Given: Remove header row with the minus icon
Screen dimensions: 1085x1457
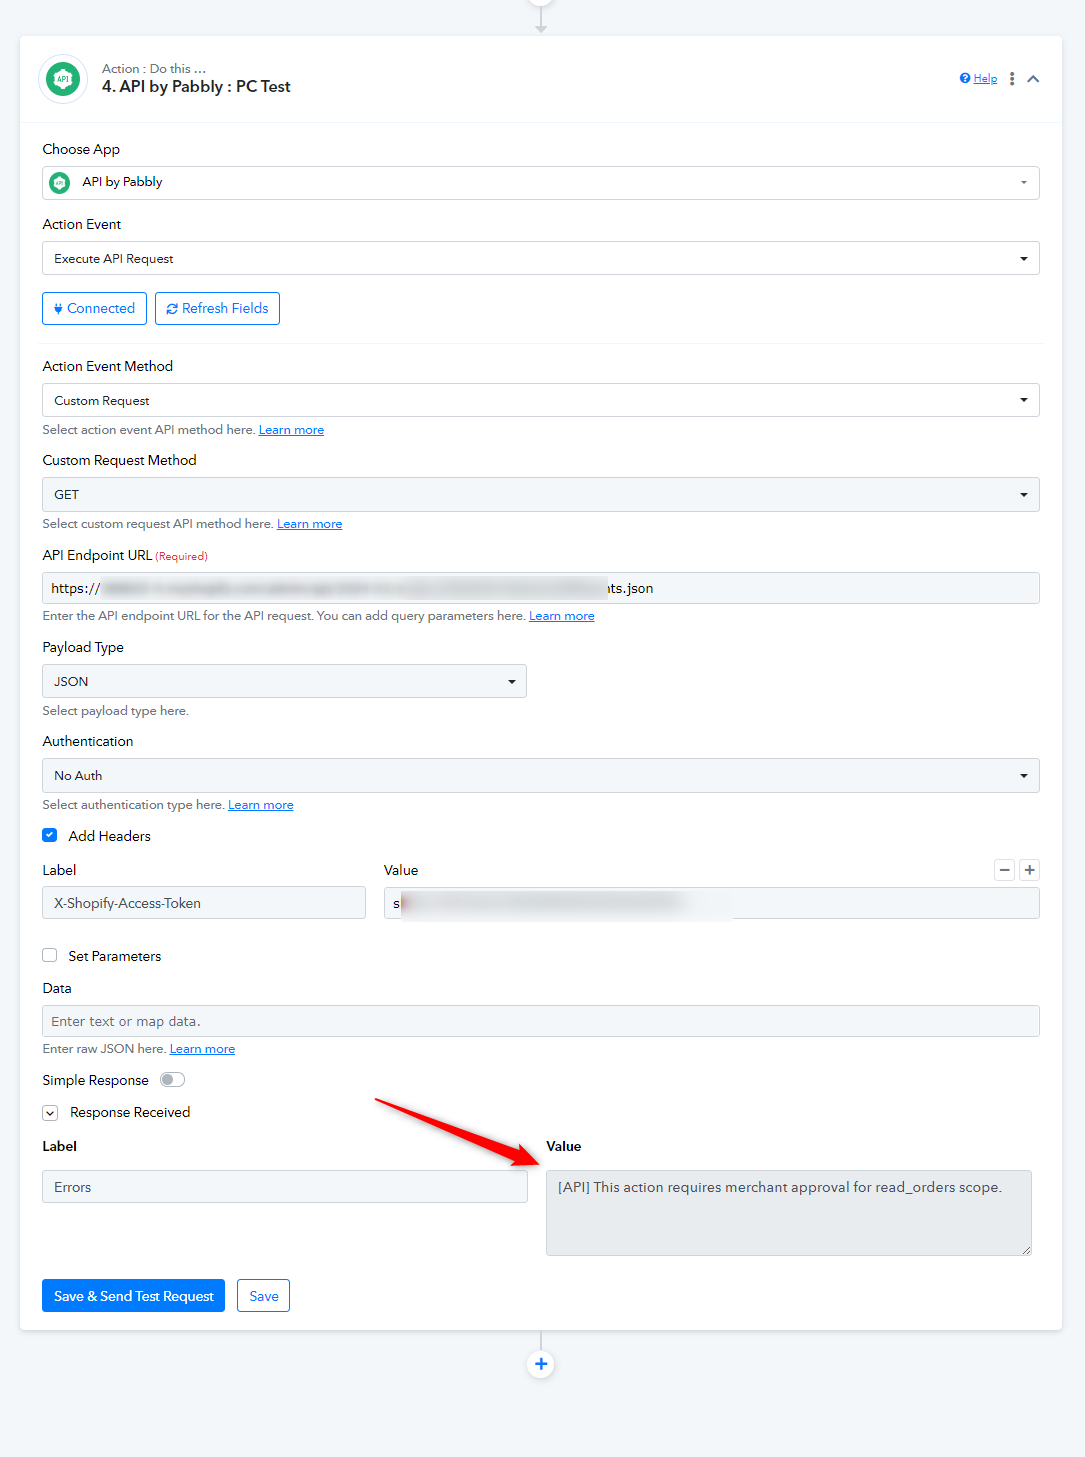Looking at the screenshot, I should (x=1005, y=870).
